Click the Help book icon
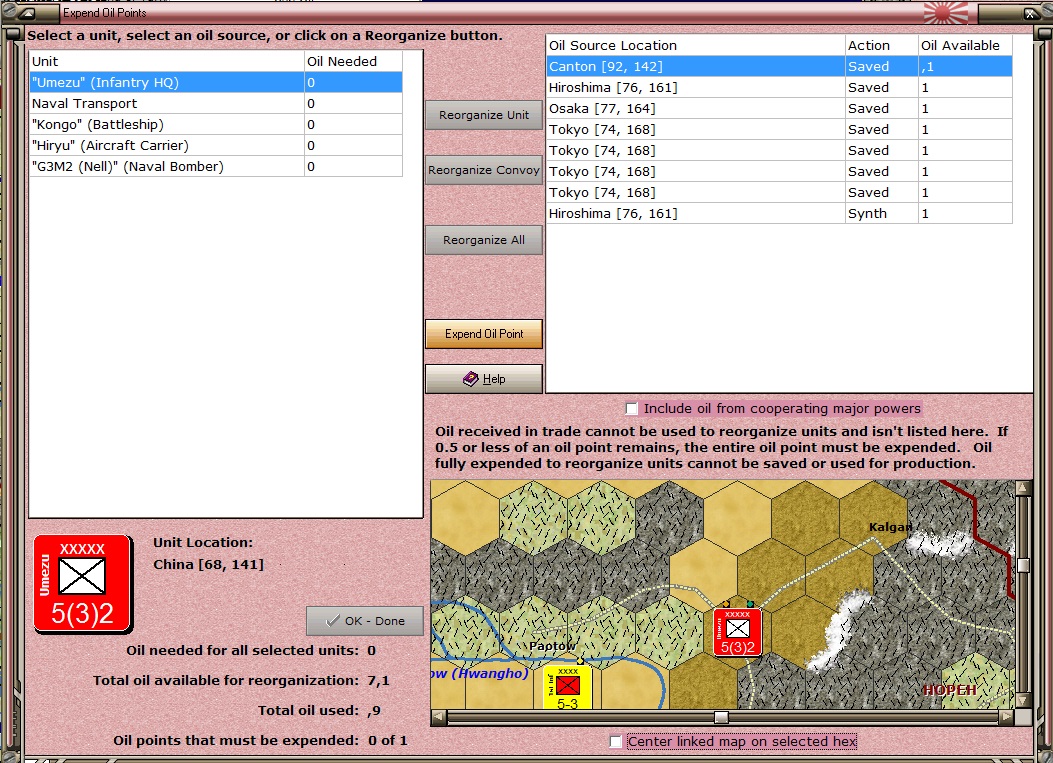1053x763 pixels. 471,379
